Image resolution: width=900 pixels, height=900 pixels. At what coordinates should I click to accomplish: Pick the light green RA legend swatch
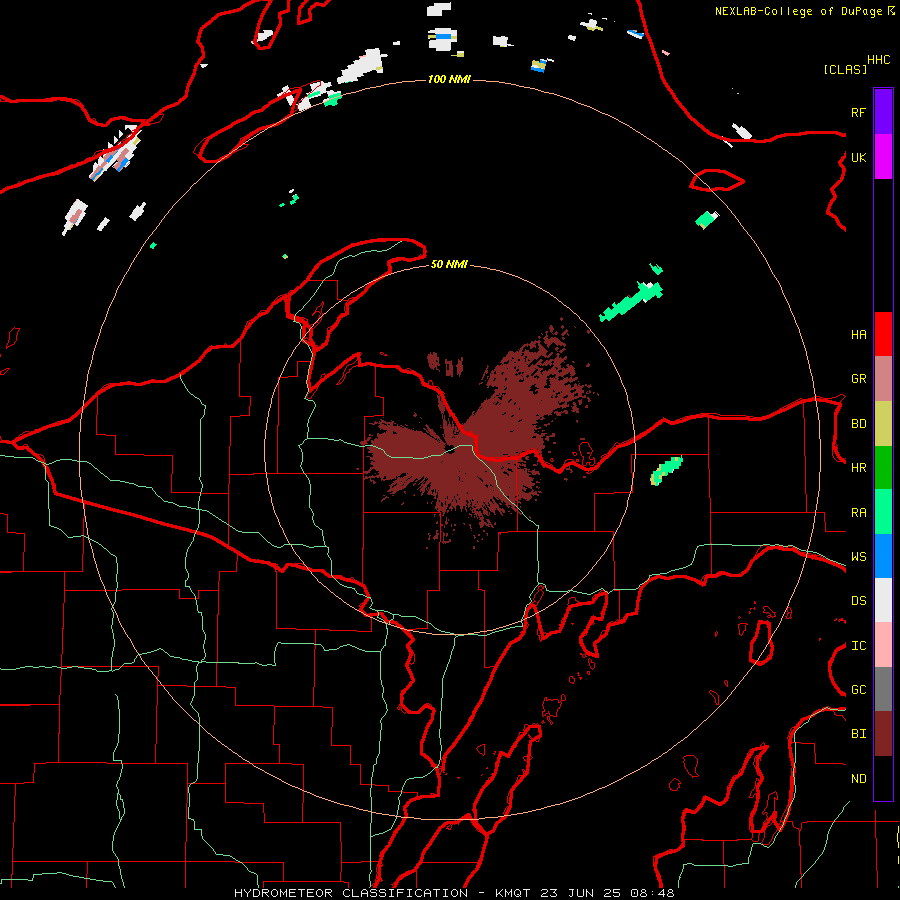pyautogui.click(x=883, y=512)
